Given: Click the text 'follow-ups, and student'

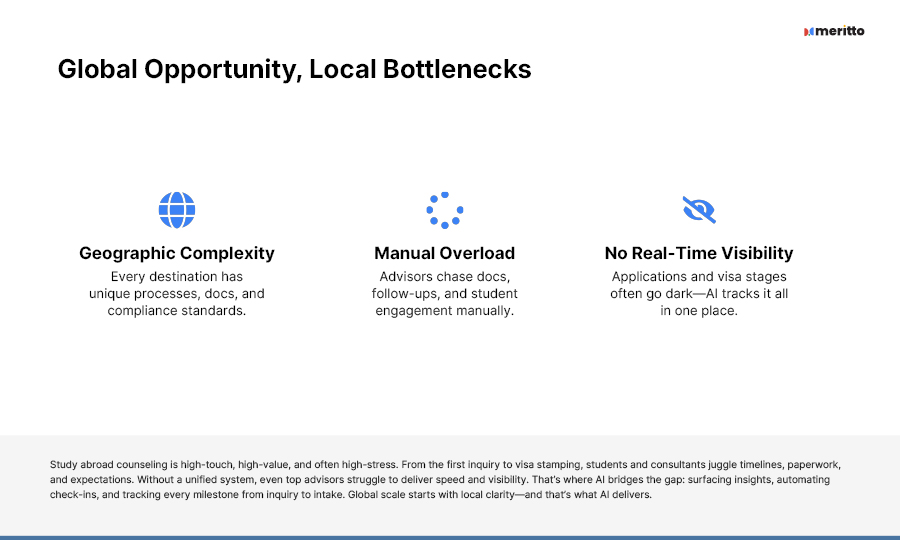Looking at the screenshot, I should [445, 294].
